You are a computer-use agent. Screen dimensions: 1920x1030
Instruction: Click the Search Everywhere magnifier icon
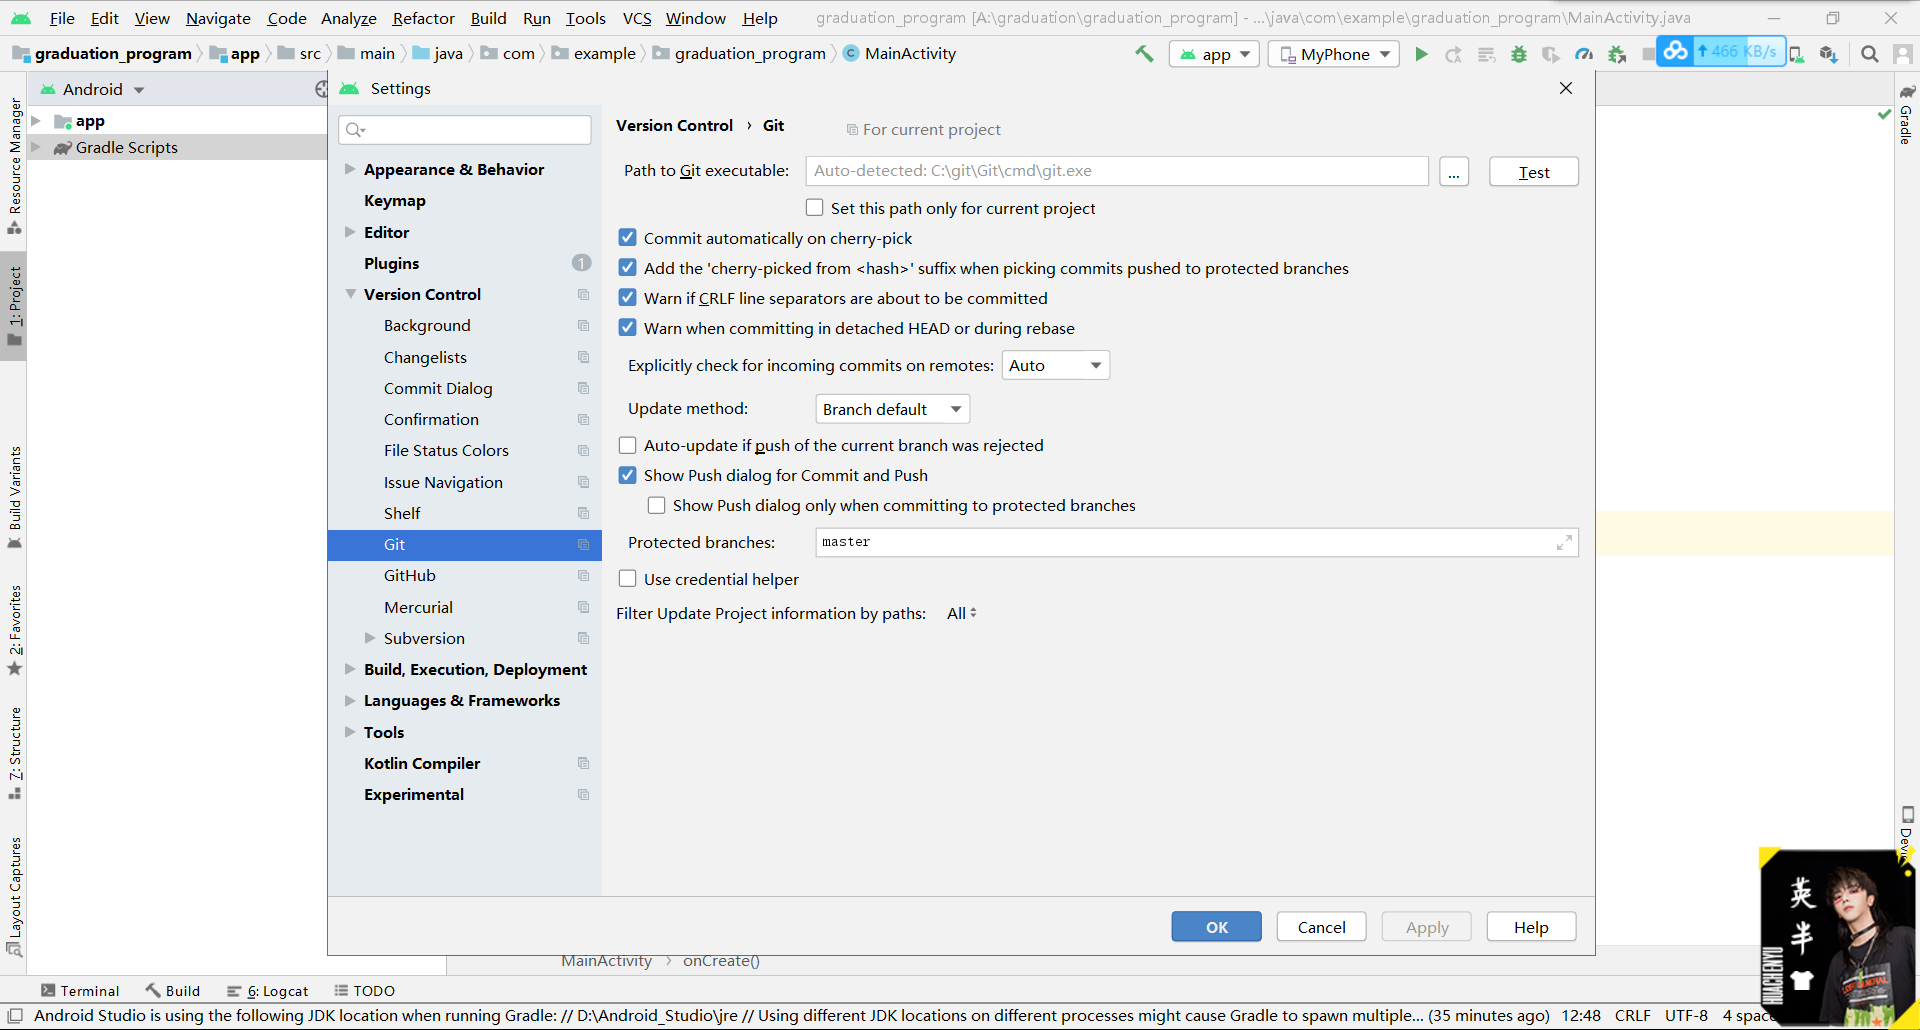click(x=1869, y=54)
